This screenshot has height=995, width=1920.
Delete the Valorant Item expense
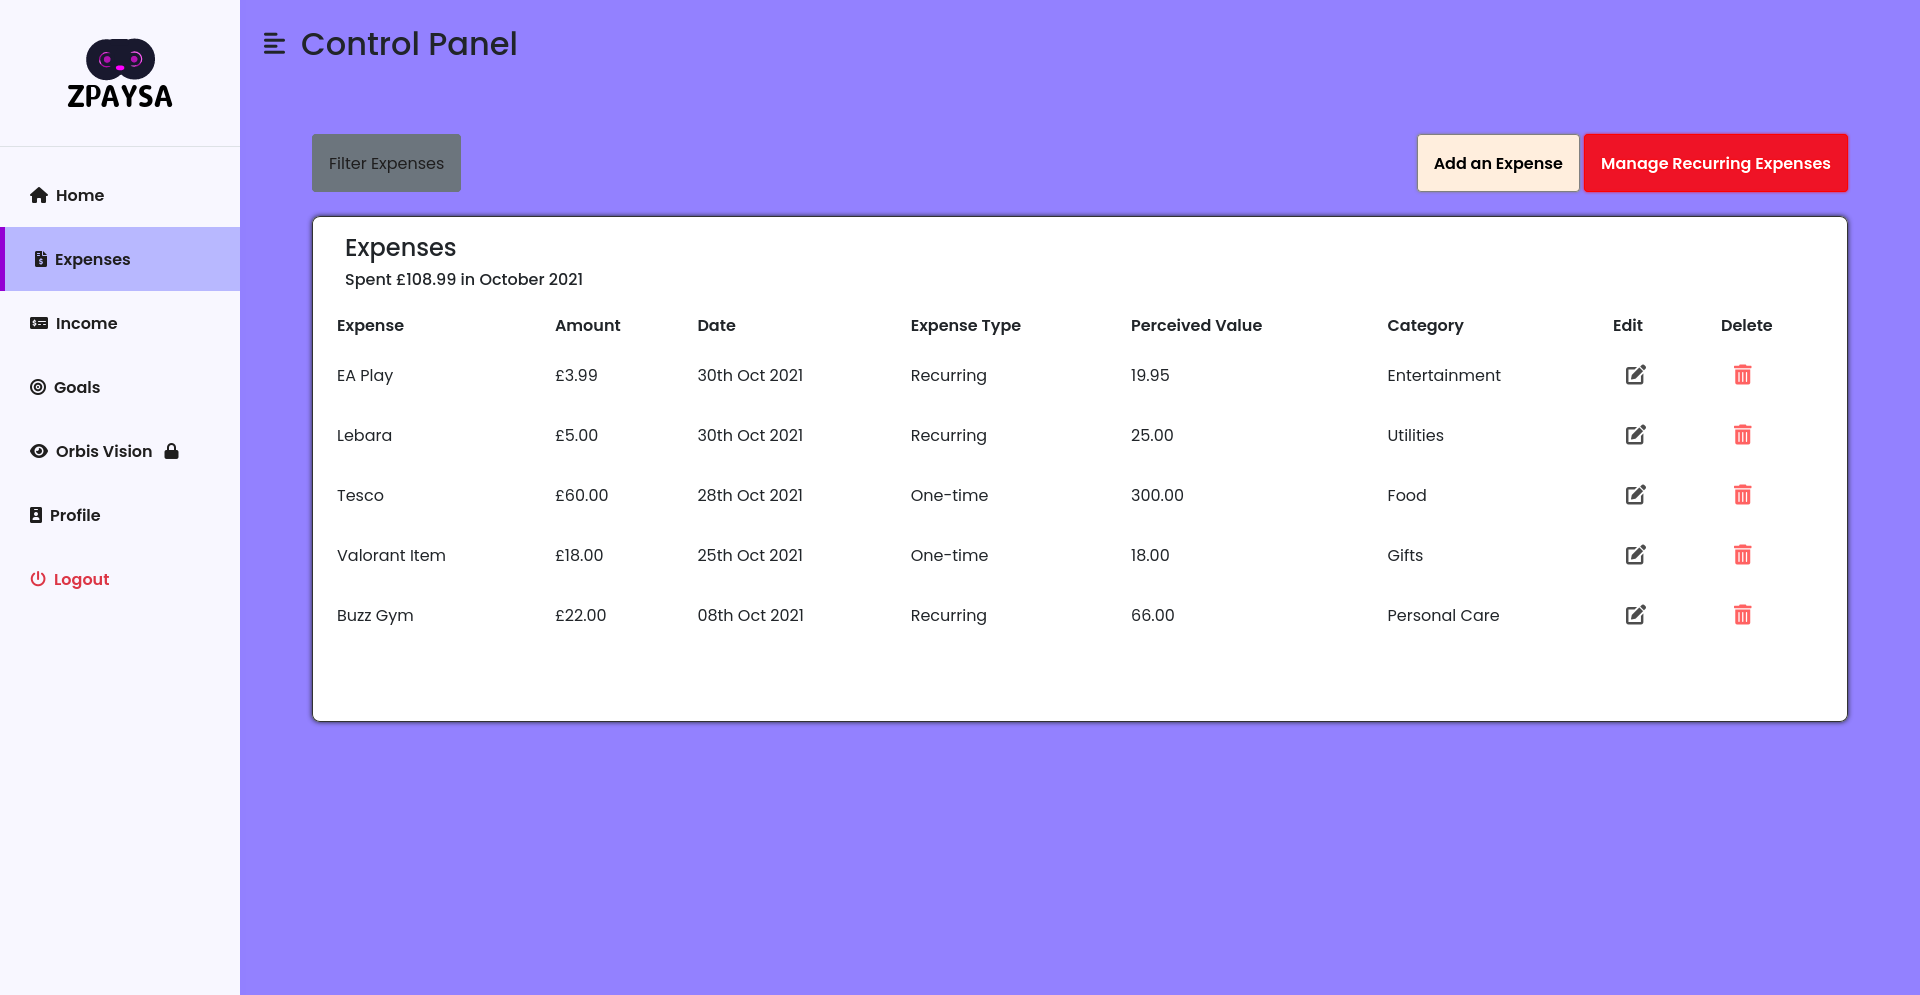(1742, 555)
